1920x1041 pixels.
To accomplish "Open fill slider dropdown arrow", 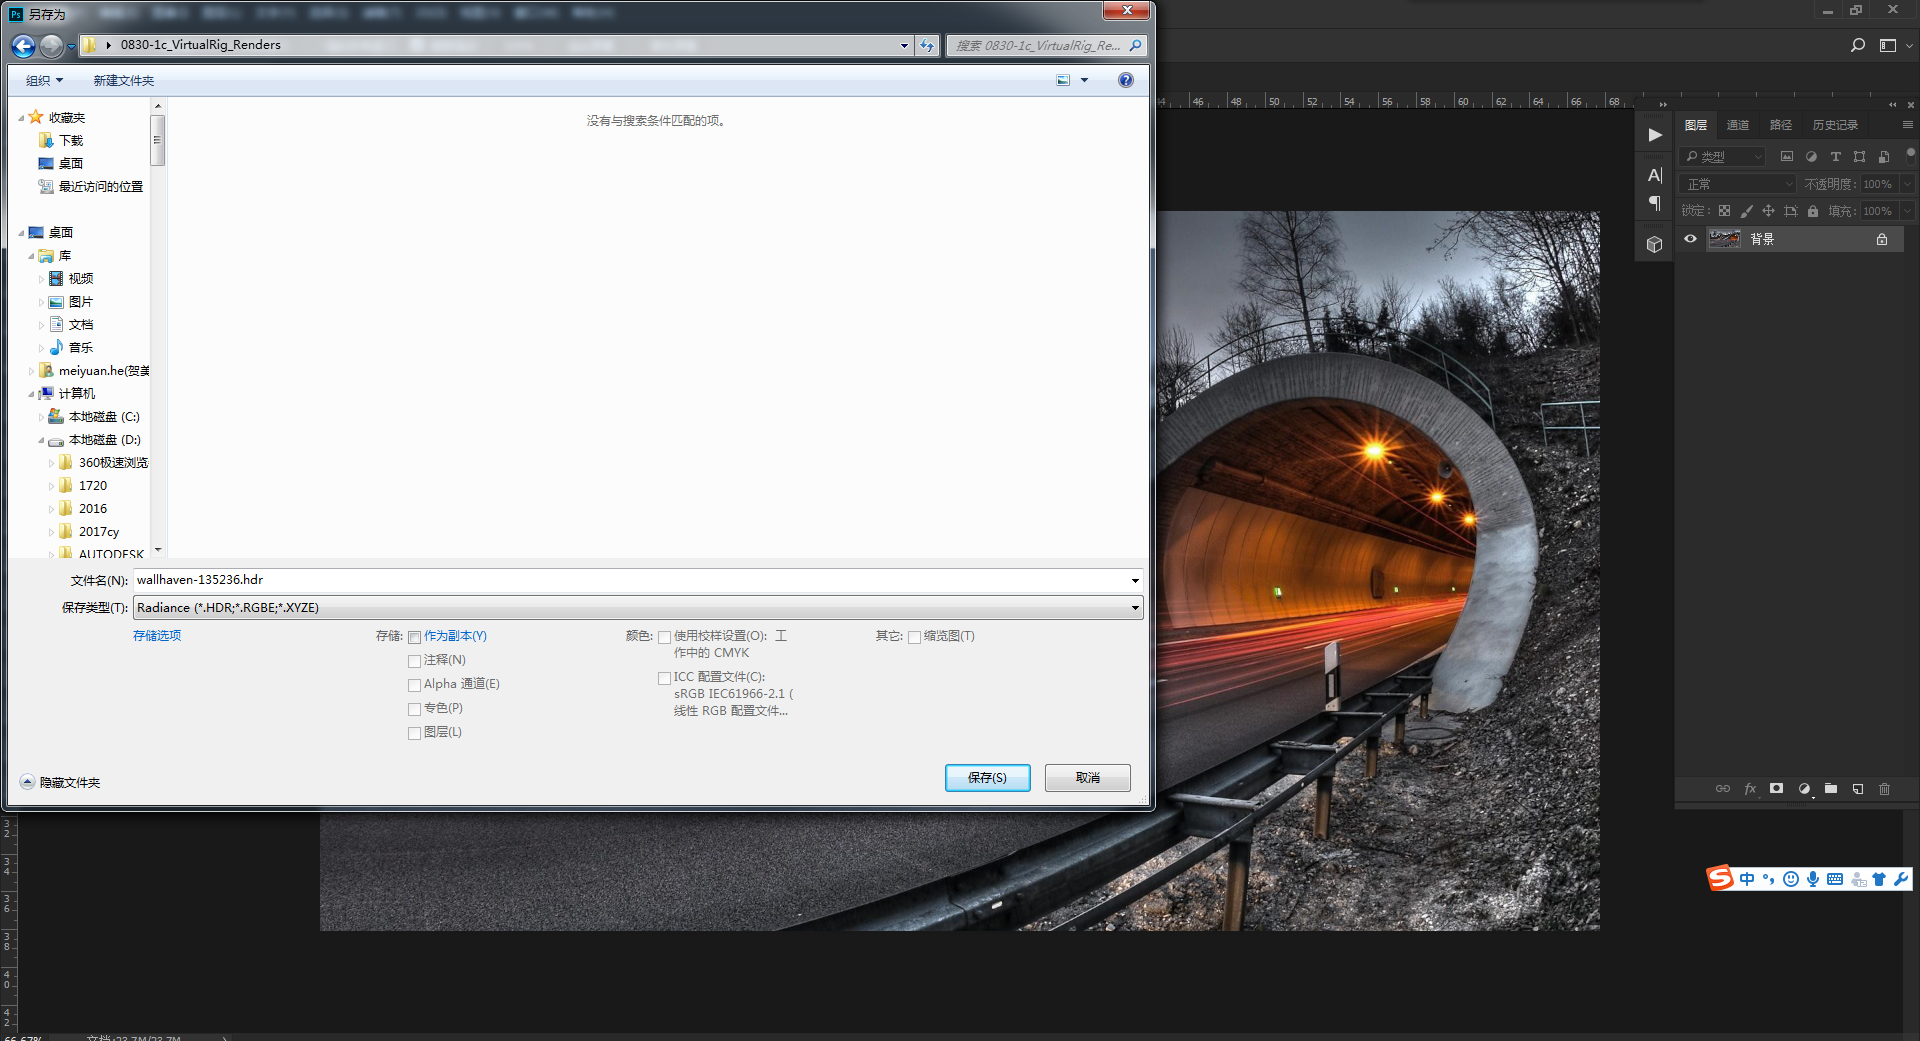I will (1907, 211).
